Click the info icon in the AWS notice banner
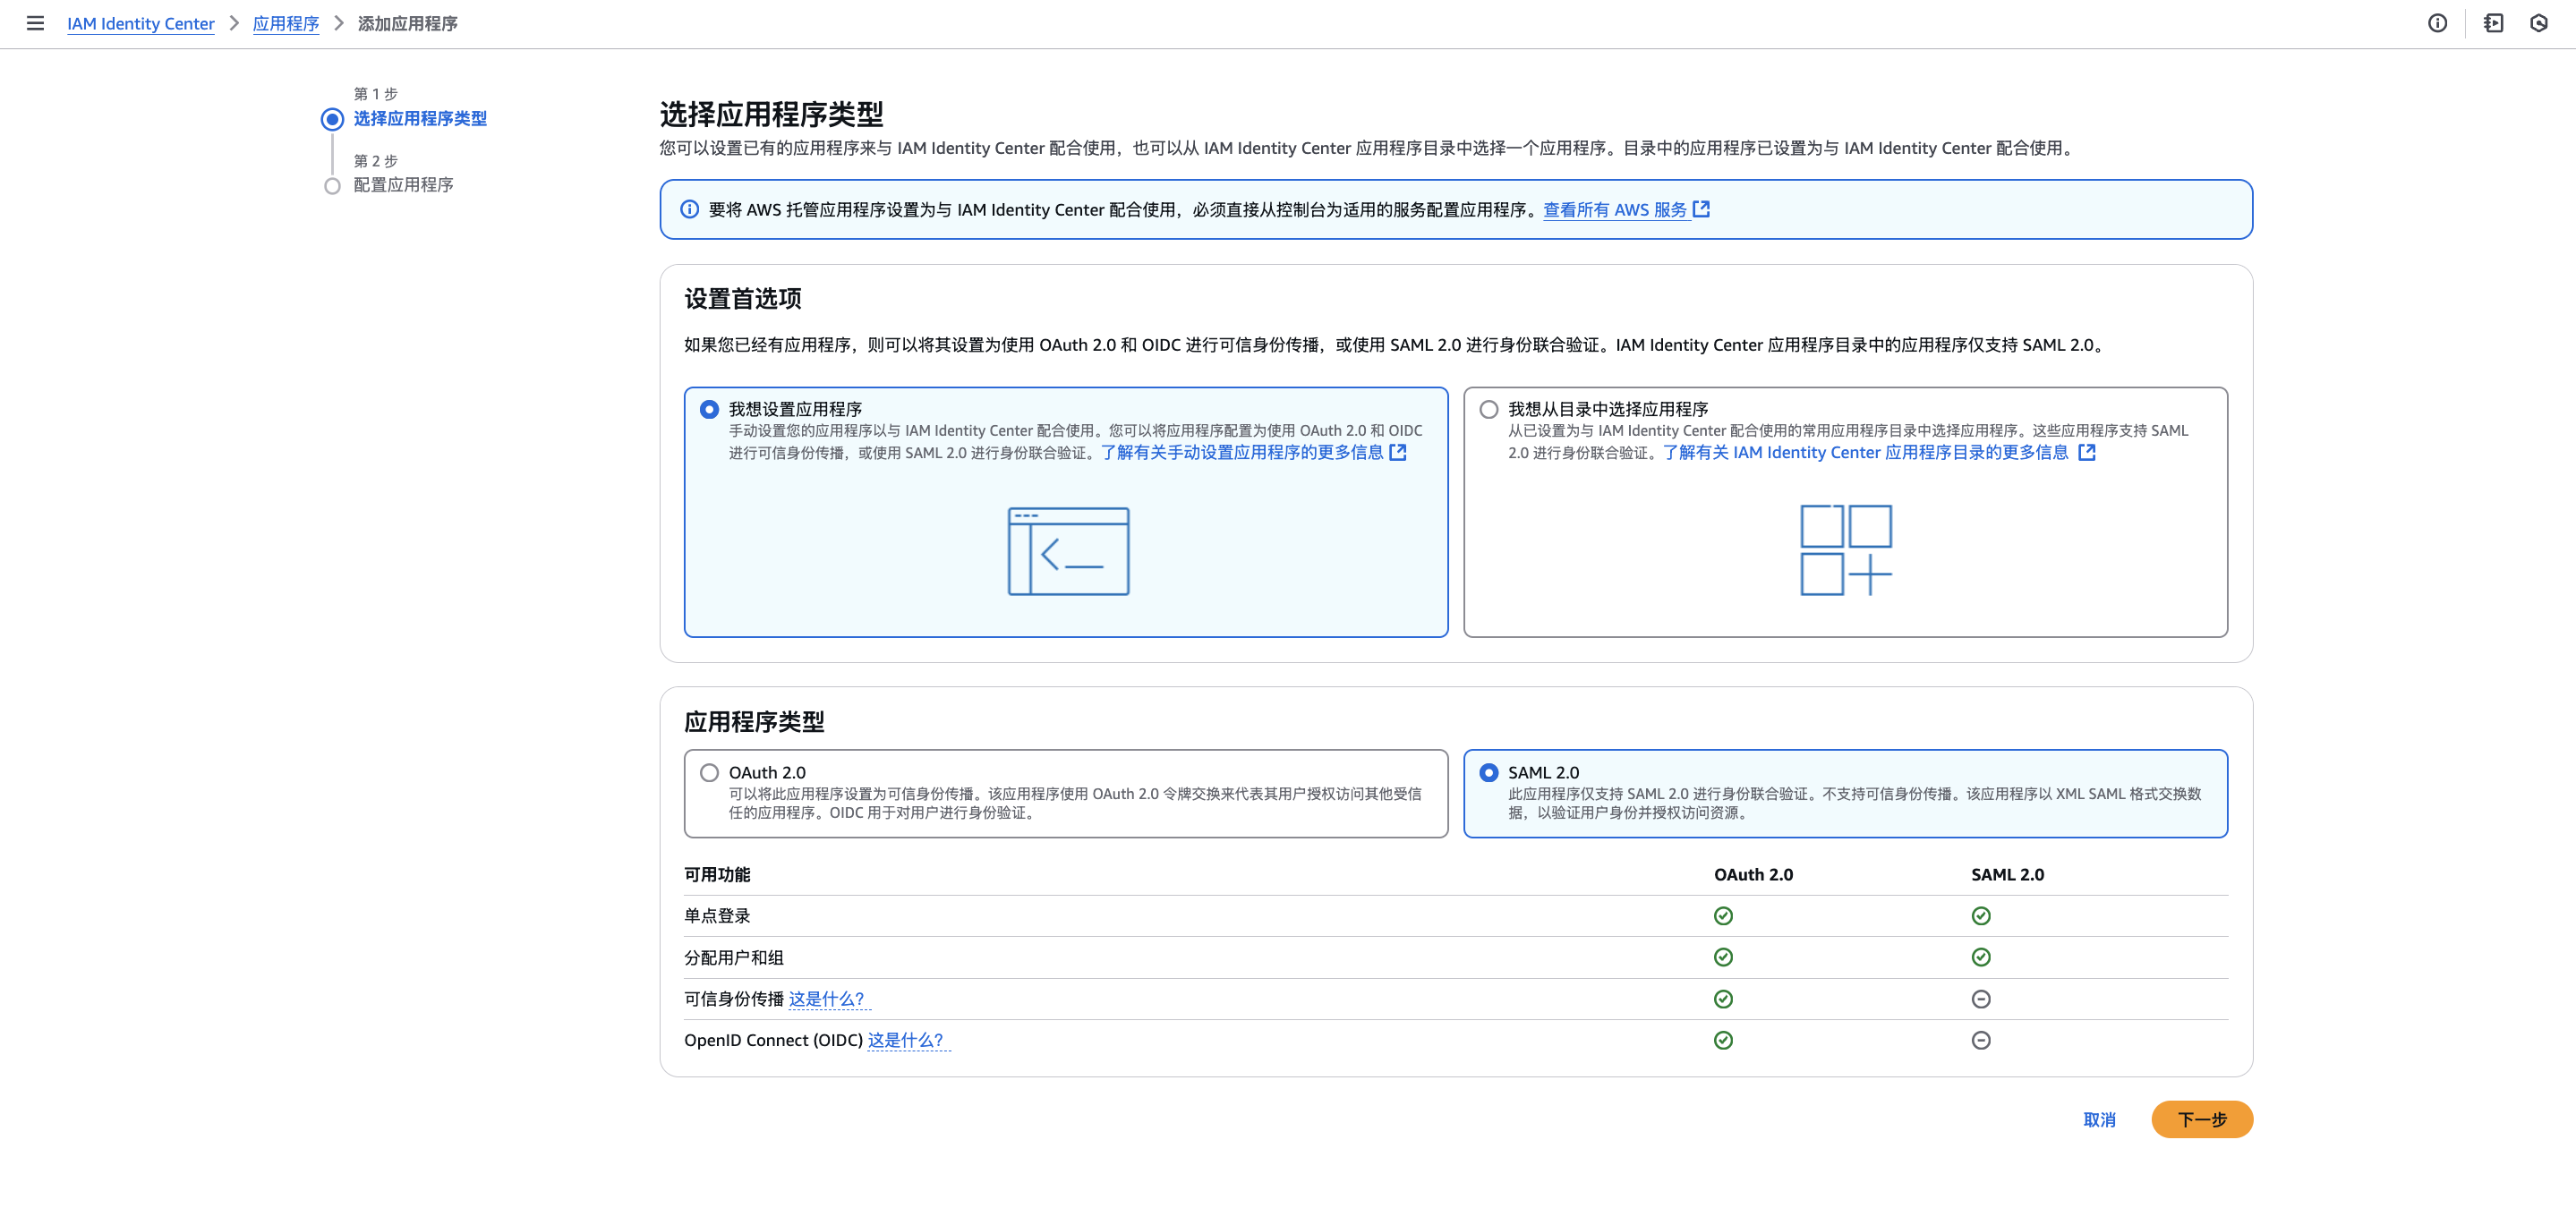2576x1208 pixels. point(690,209)
